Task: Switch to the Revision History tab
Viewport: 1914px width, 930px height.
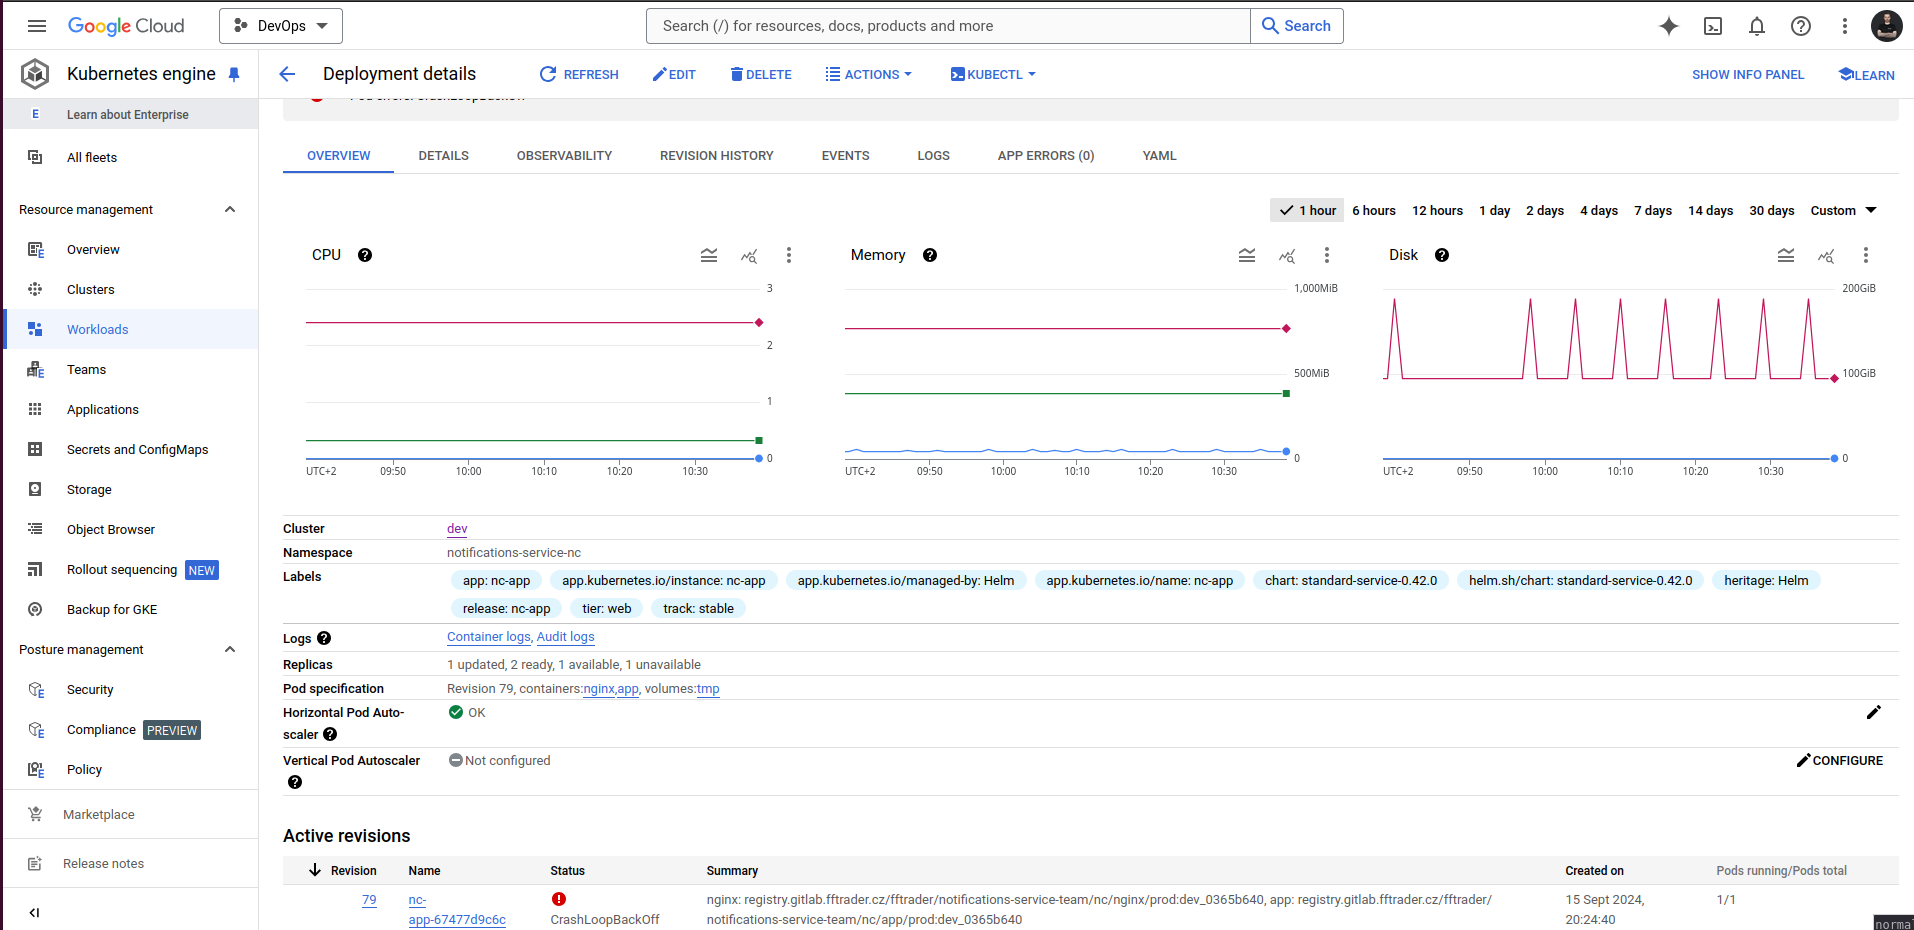Action: [x=716, y=156]
